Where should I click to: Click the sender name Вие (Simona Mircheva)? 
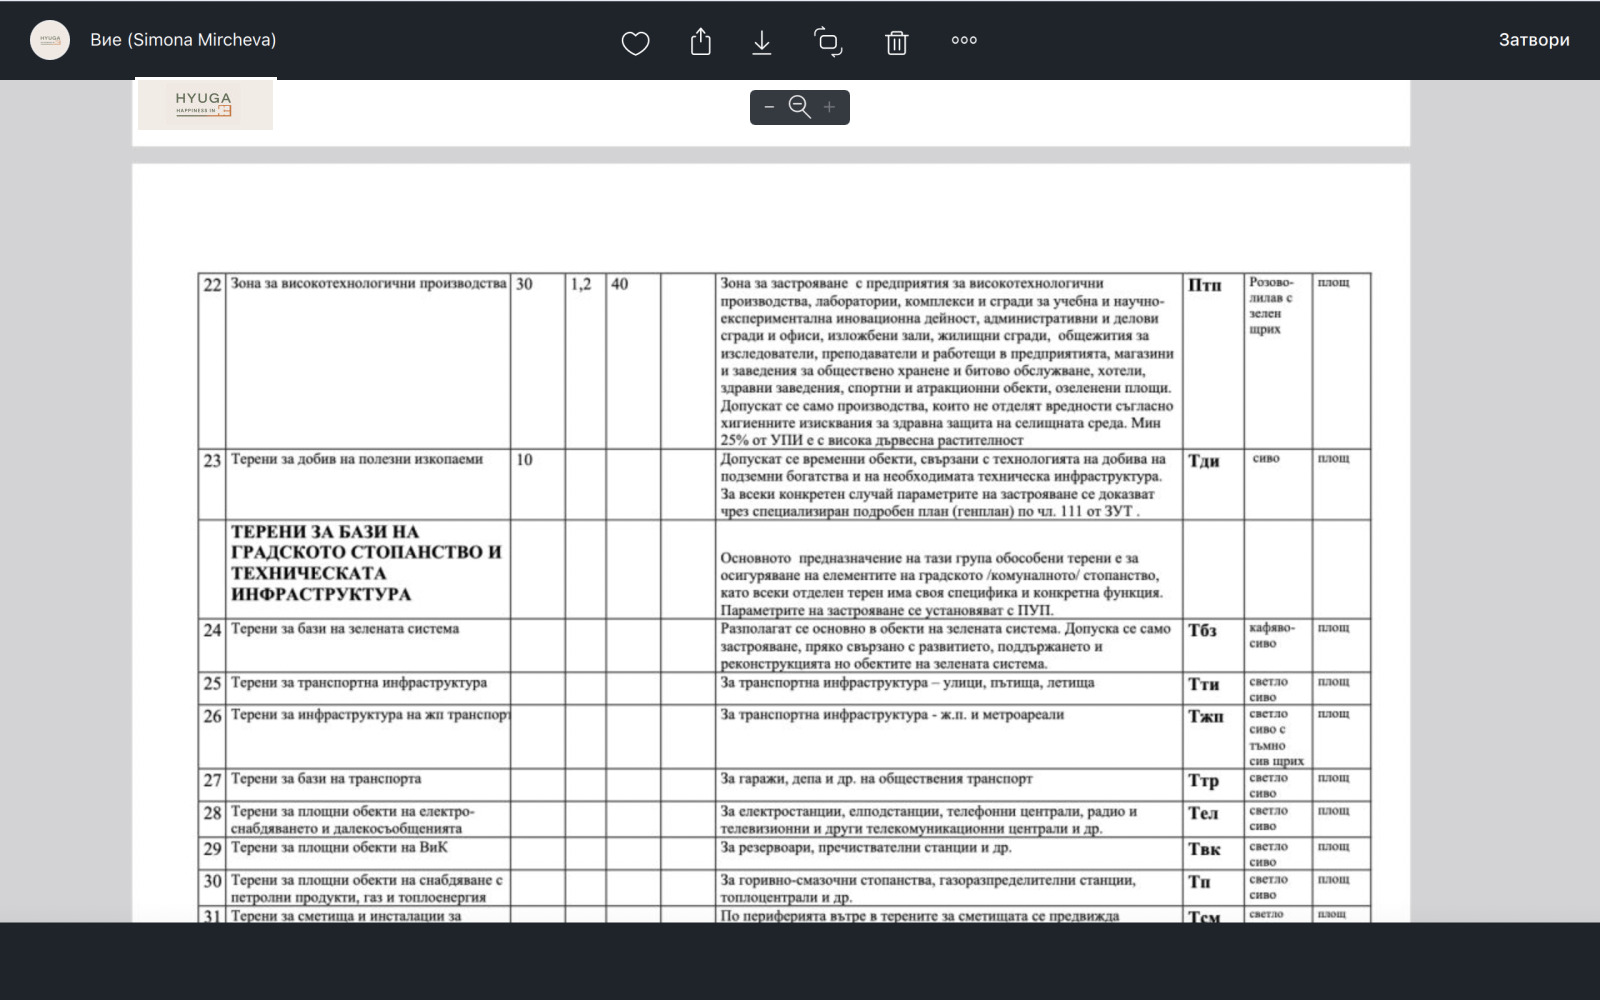click(183, 40)
